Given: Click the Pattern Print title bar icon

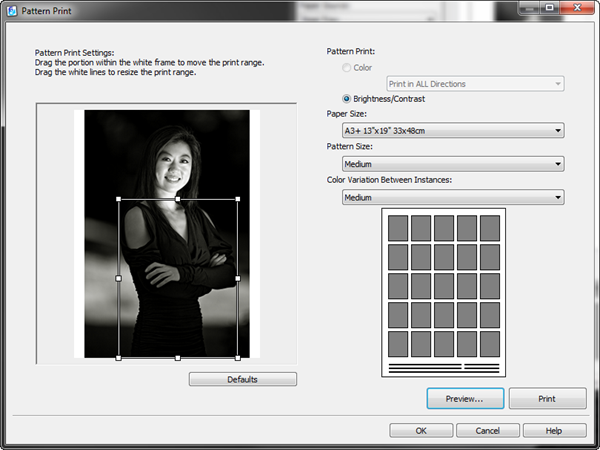Looking at the screenshot, I should click(x=11, y=9).
